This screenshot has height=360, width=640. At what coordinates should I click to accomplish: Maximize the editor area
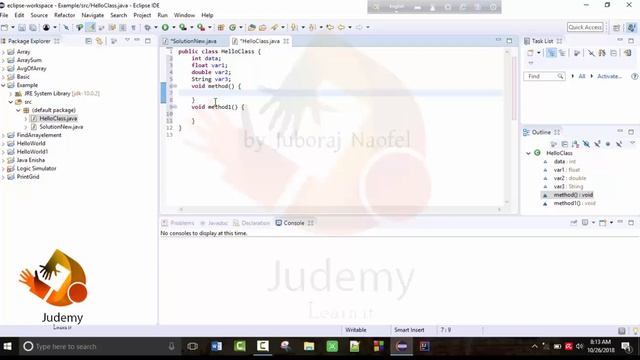(509, 41)
